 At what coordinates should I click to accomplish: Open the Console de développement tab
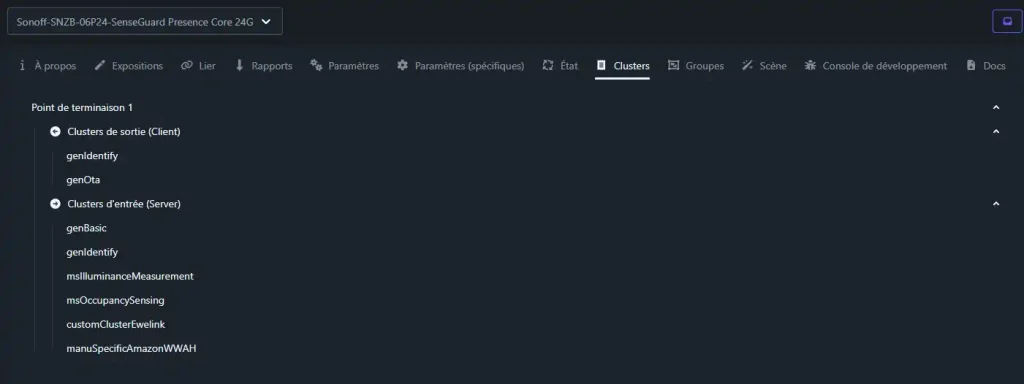[x=876, y=65]
